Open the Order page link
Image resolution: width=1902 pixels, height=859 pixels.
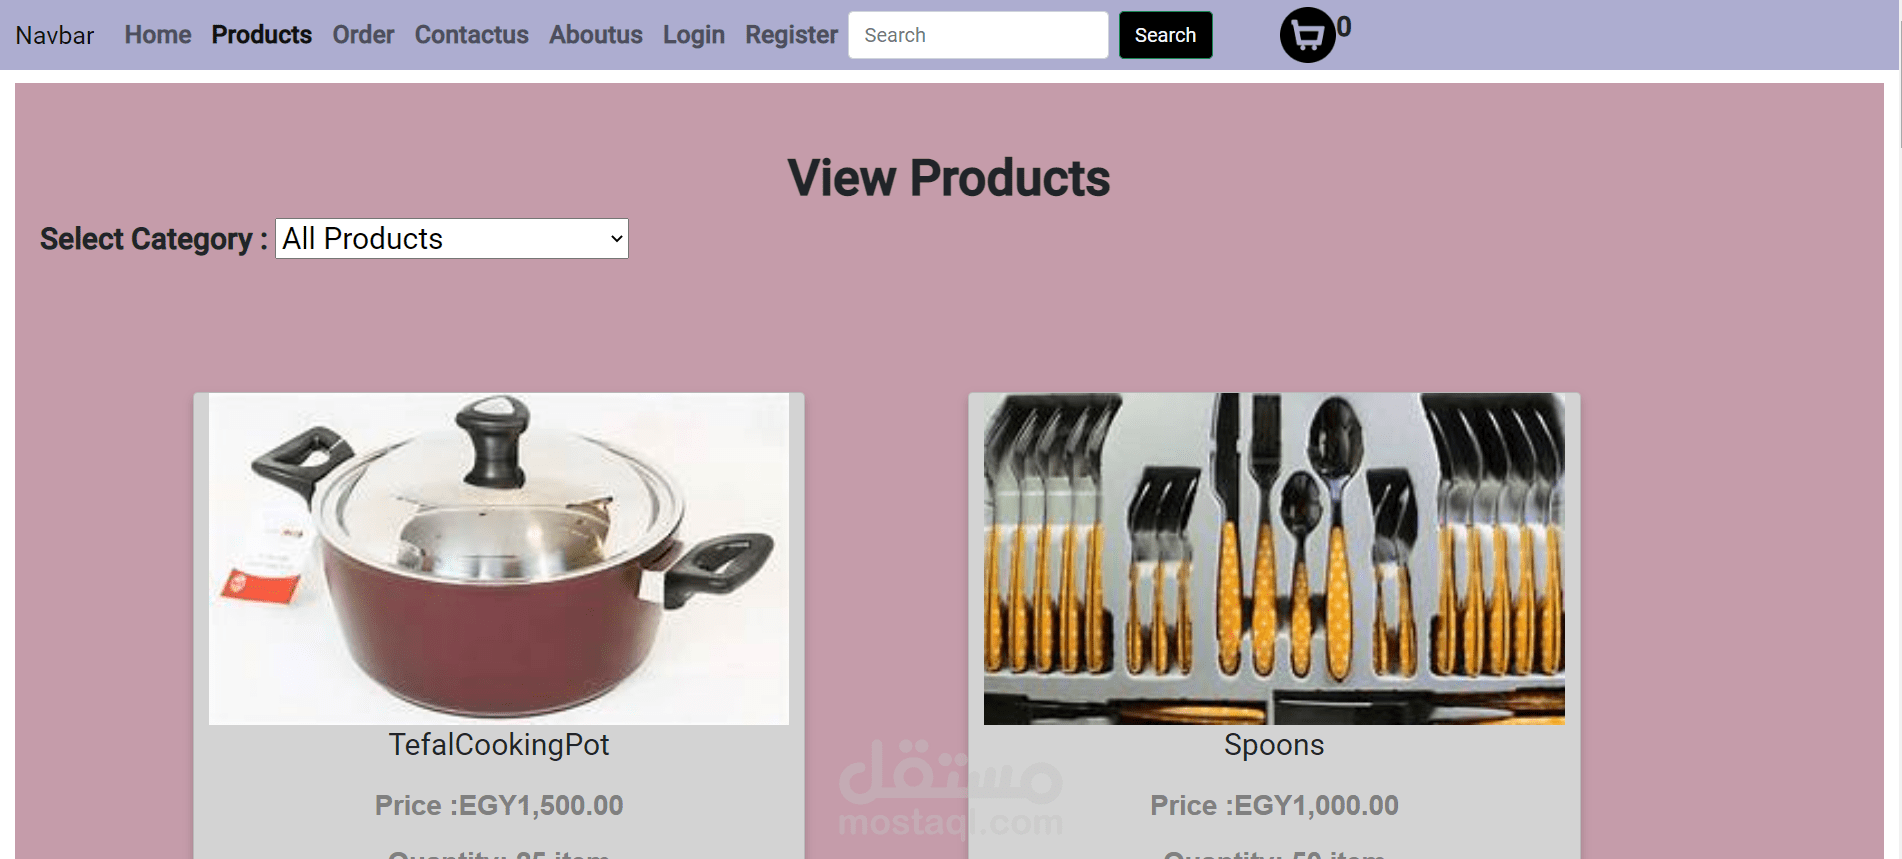[363, 35]
